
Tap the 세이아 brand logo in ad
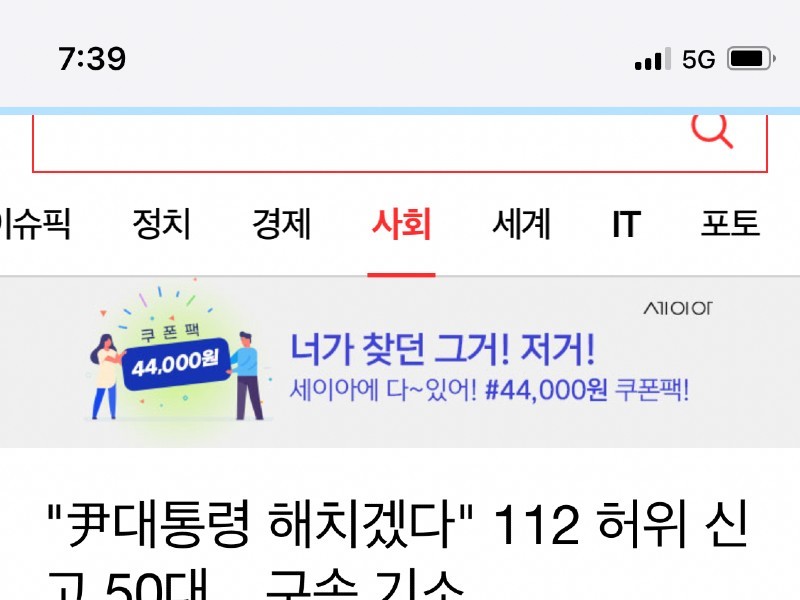point(677,308)
